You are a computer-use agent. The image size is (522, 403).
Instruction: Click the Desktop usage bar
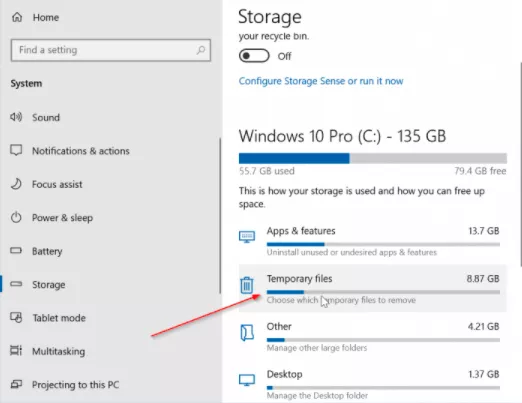pos(383,388)
